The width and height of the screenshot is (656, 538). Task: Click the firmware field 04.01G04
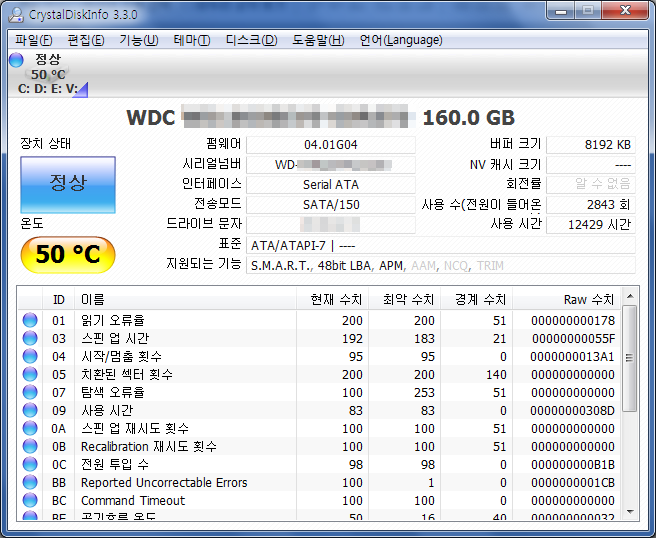(331, 145)
